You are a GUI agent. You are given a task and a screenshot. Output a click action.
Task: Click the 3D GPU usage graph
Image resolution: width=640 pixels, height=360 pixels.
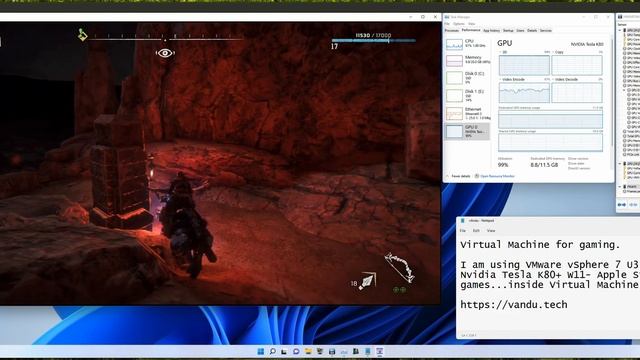point(524,65)
